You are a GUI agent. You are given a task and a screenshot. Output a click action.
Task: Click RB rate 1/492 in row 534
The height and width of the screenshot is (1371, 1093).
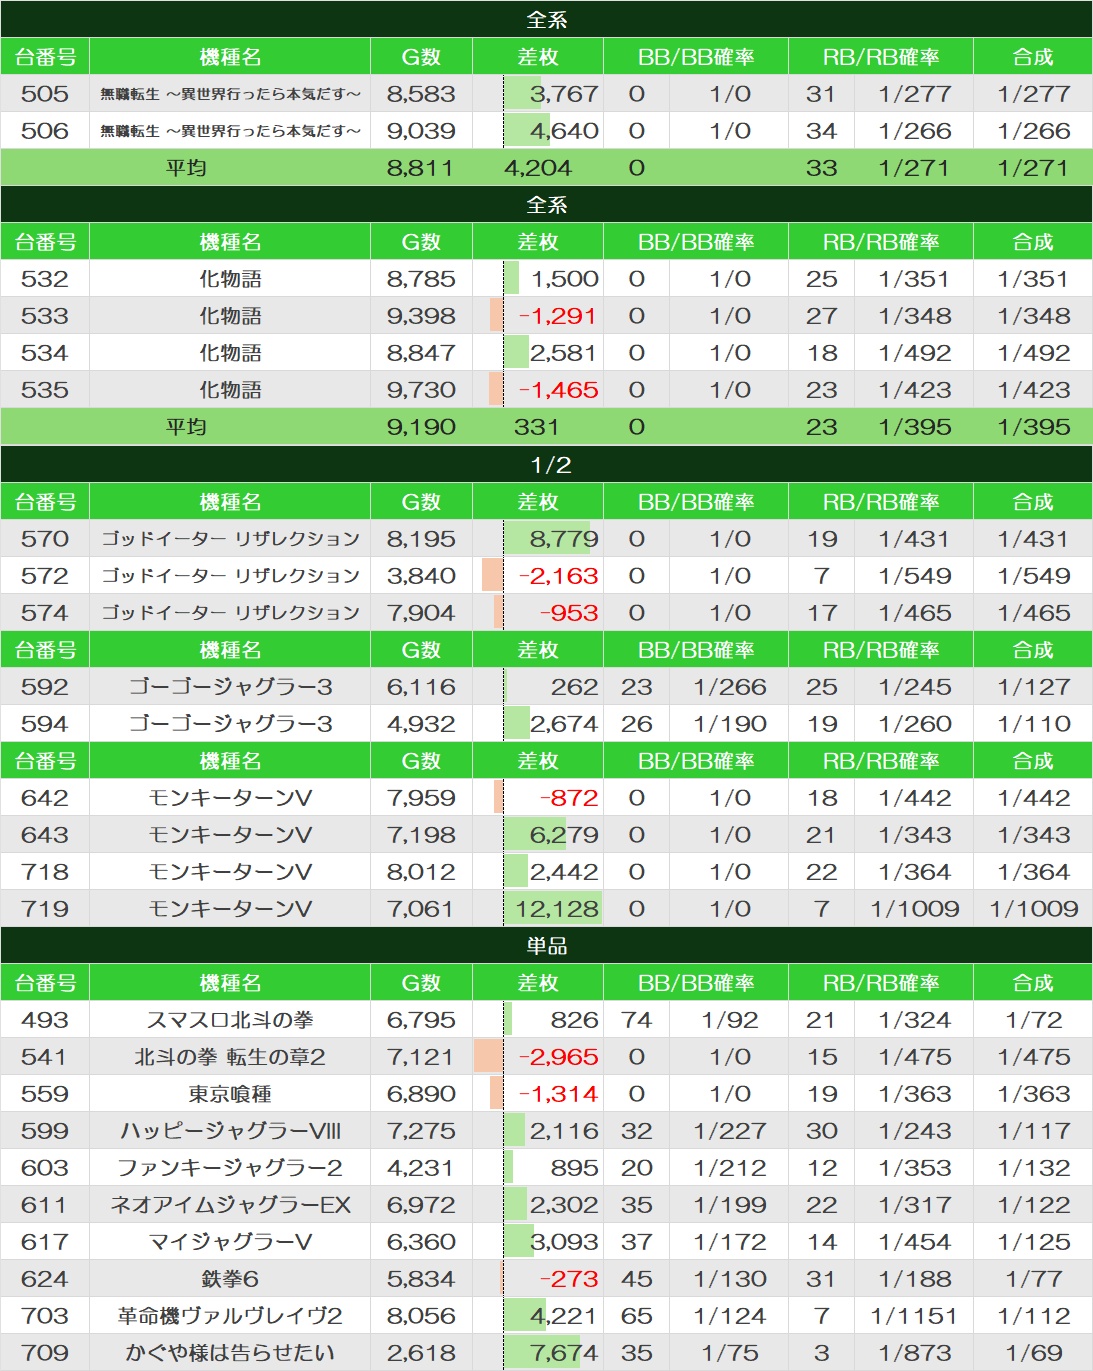(x=914, y=353)
